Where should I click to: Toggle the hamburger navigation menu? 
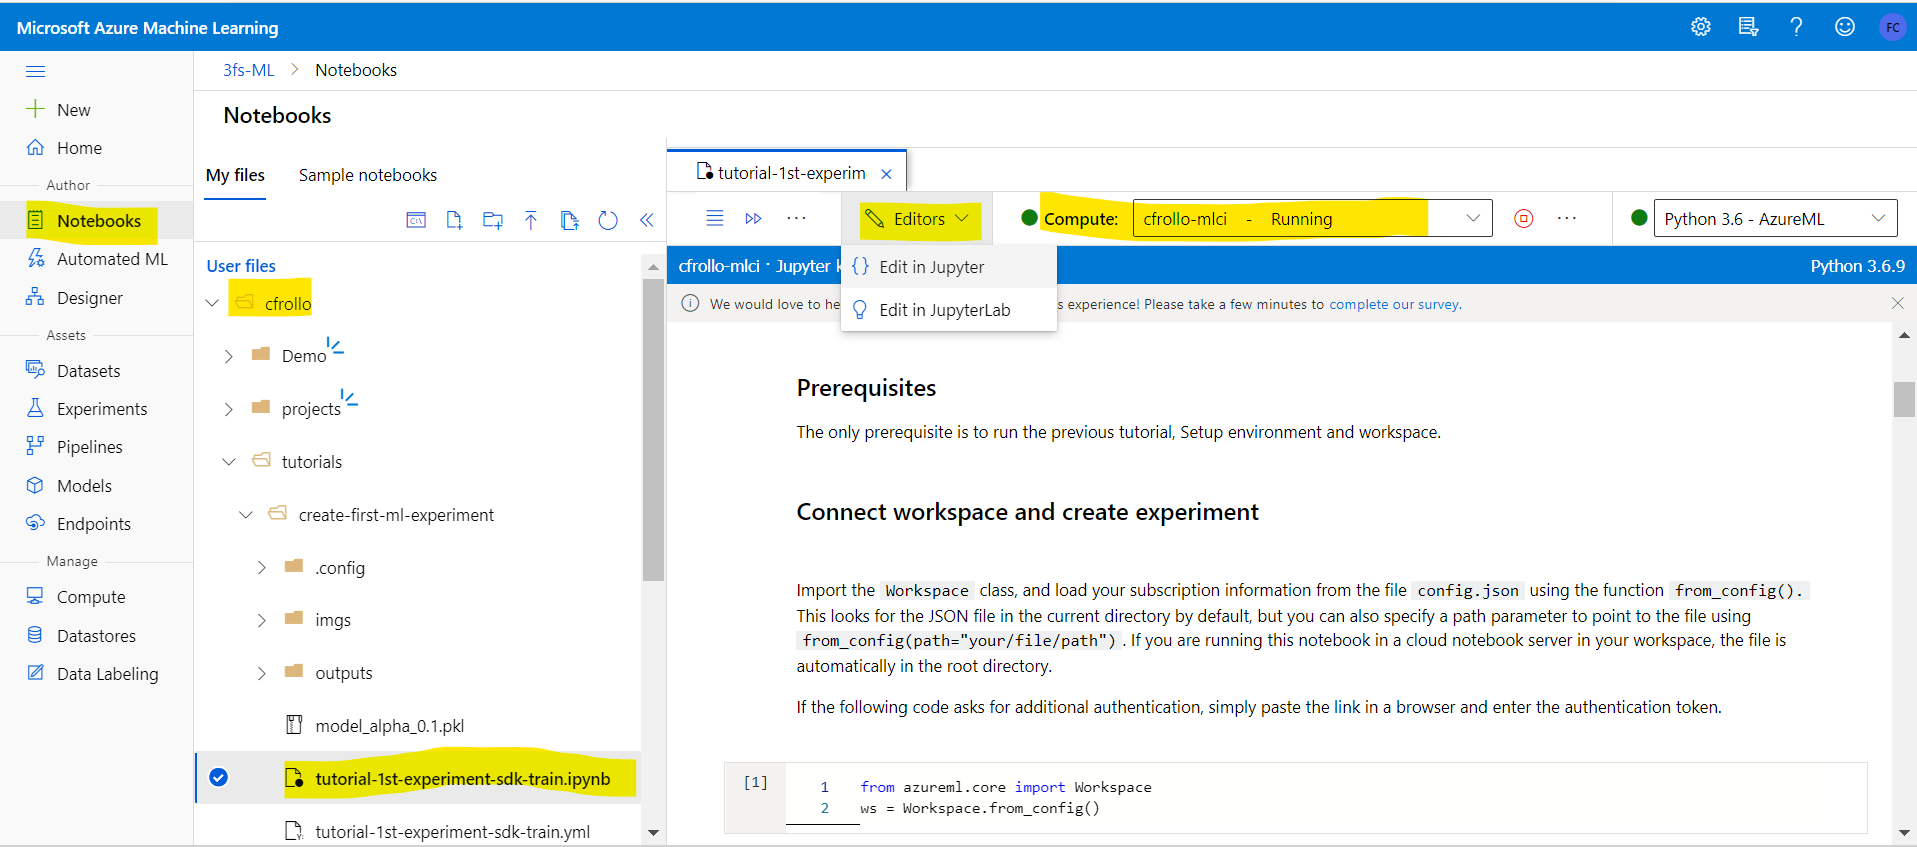pyautogui.click(x=35, y=71)
